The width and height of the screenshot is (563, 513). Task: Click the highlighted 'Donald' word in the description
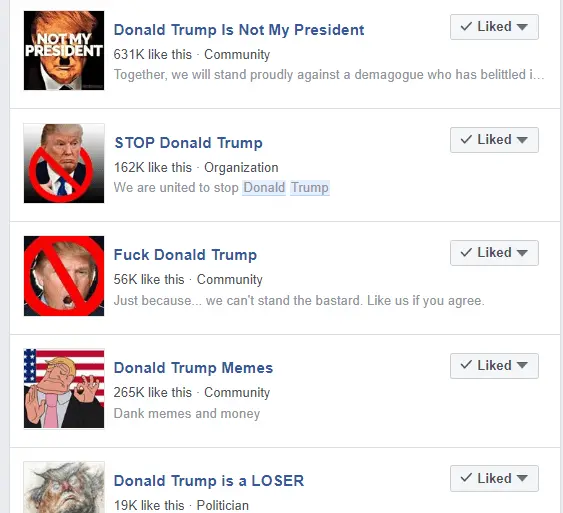(x=264, y=188)
